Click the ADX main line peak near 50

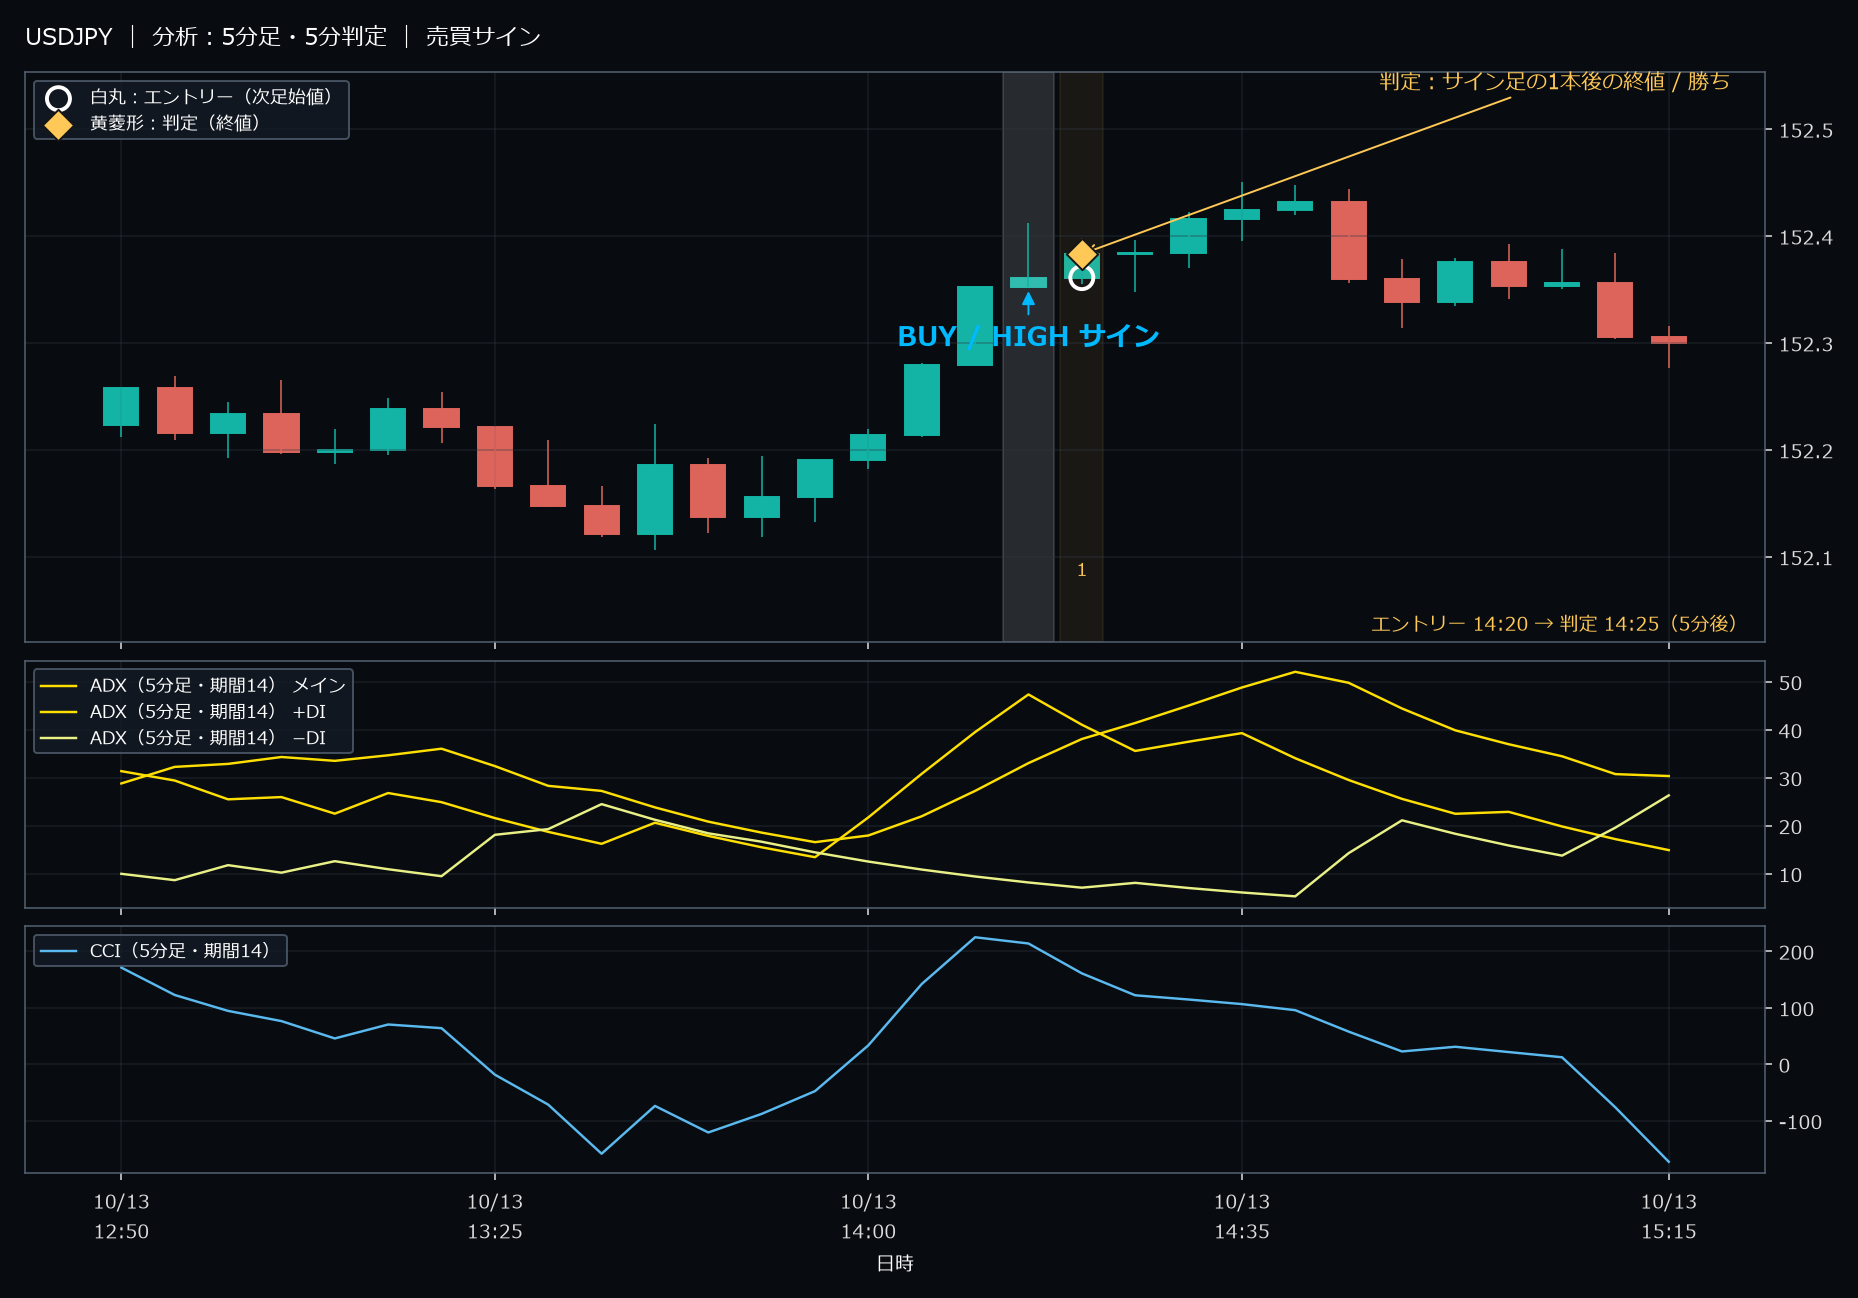tap(1295, 672)
